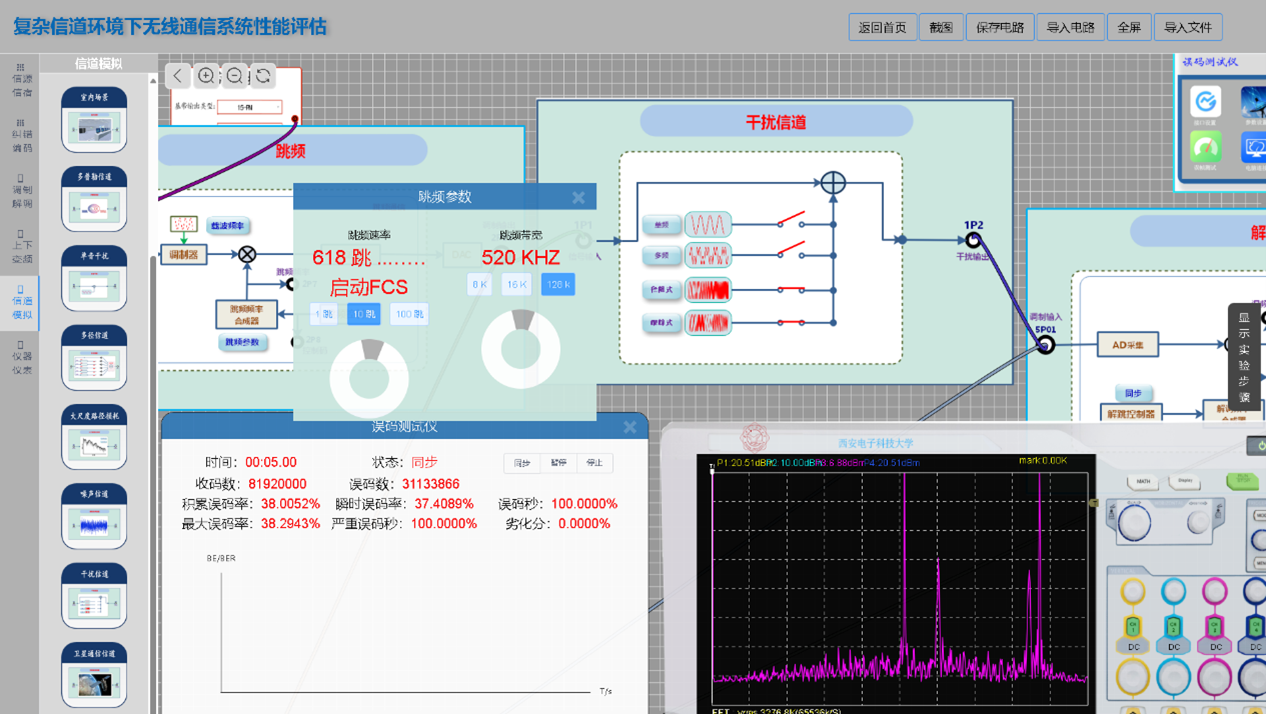Screen dimensions: 1266x714
Task: Click the back arrow icon
Action: point(178,76)
